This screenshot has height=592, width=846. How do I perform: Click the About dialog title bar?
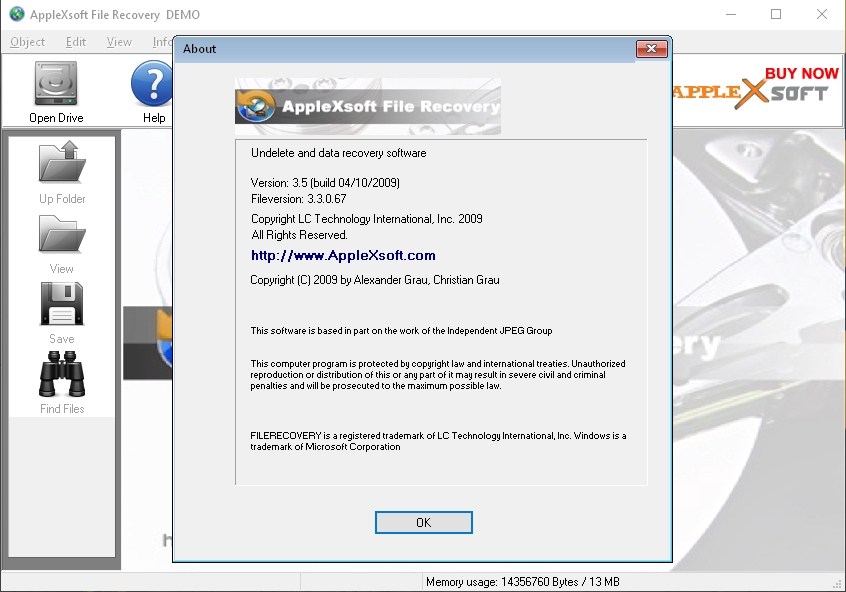pos(405,49)
